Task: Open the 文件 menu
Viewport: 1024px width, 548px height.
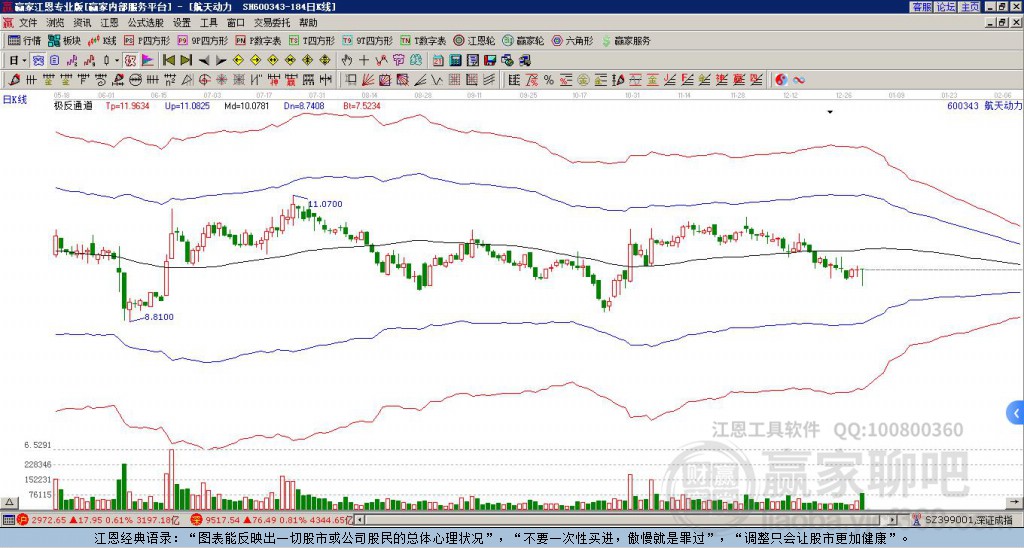Action: (28, 23)
